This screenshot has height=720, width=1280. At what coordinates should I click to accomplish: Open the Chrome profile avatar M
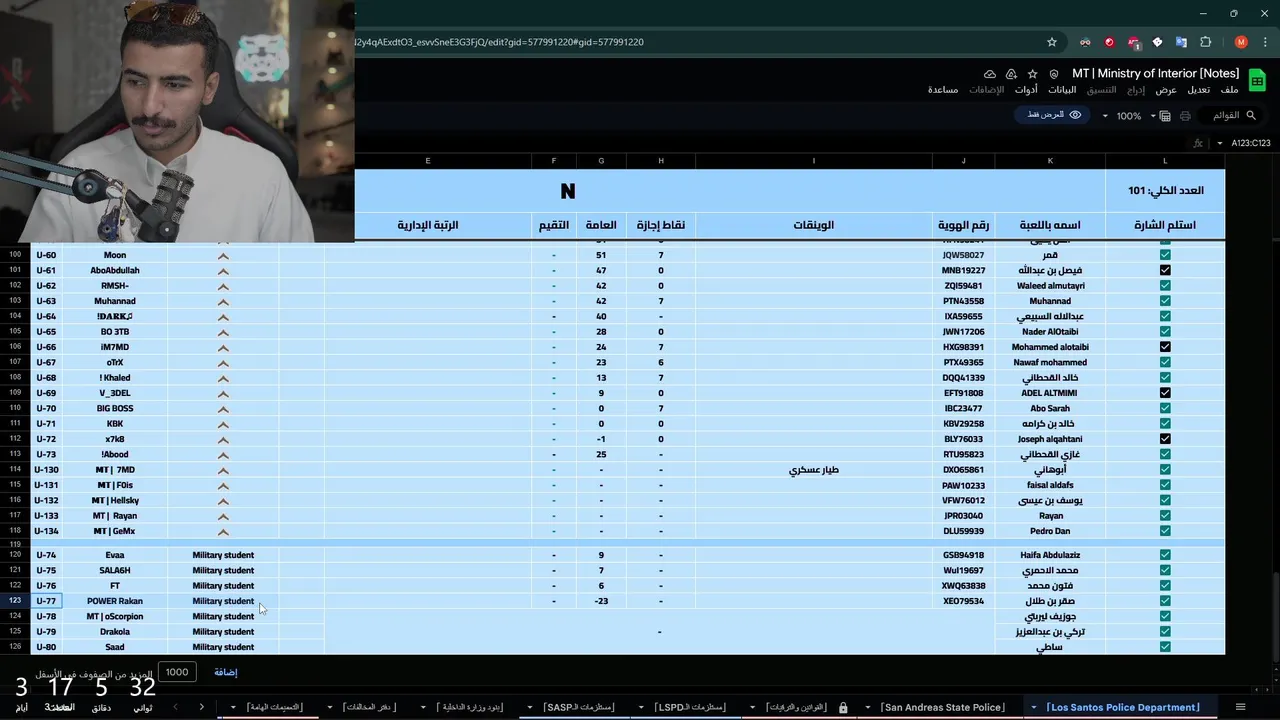click(1241, 42)
